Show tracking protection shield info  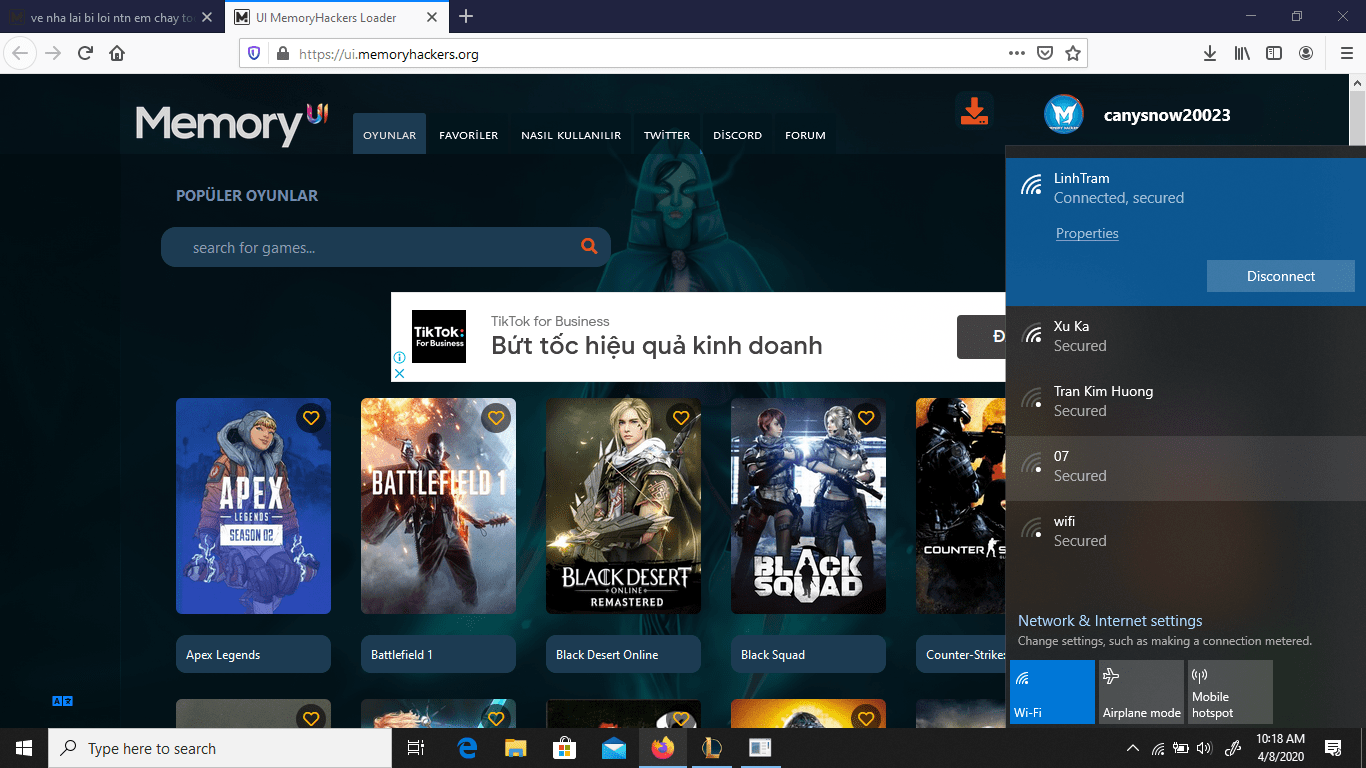pos(254,54)
